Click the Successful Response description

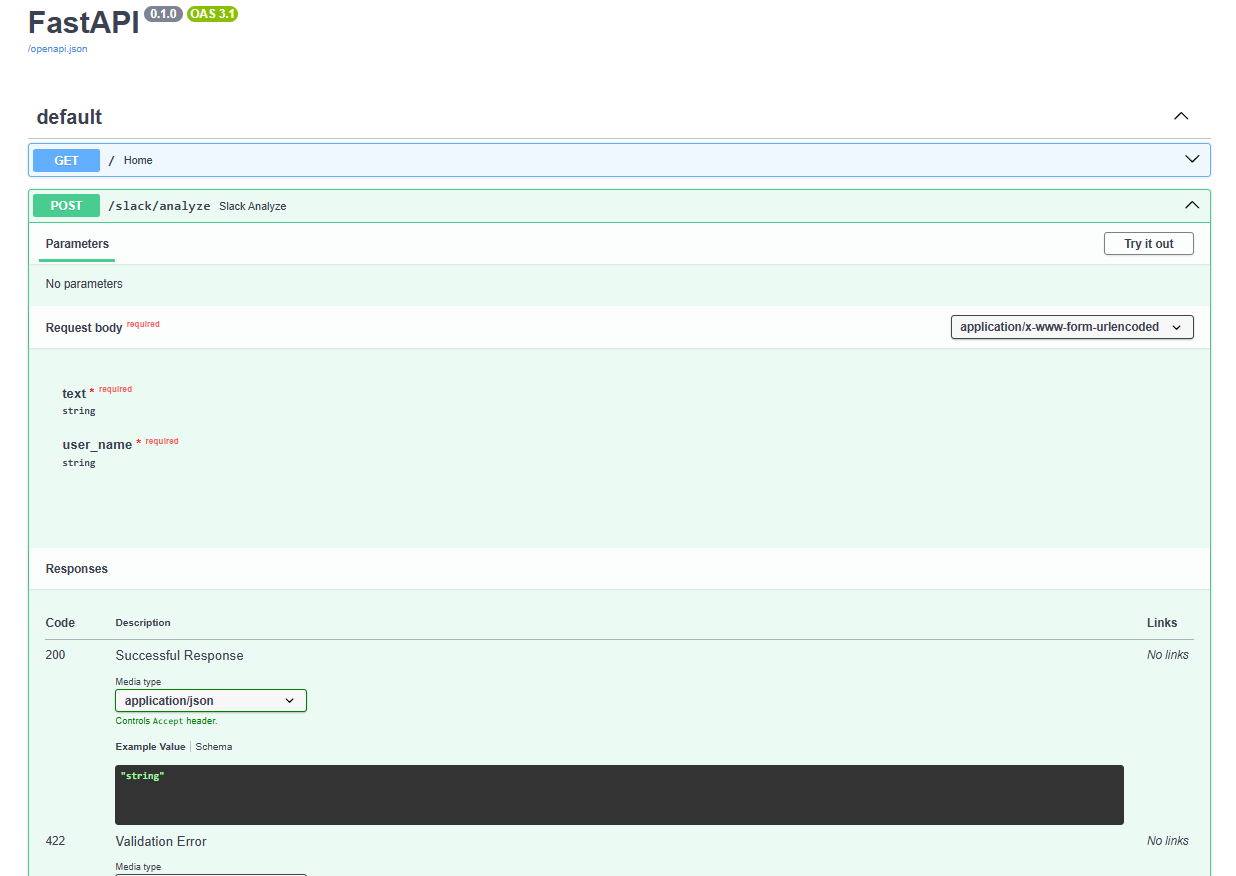tap(179, 656)
